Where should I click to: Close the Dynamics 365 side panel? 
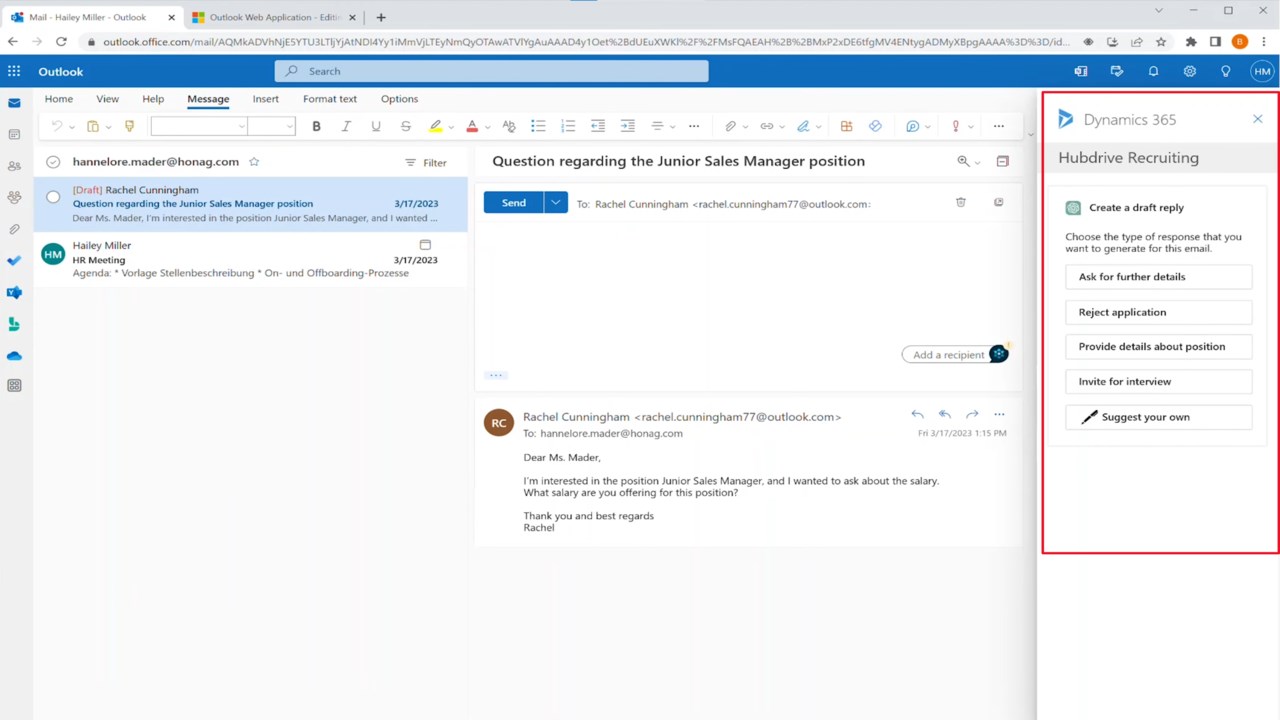pyautogui.click(x=1258, y=119)
